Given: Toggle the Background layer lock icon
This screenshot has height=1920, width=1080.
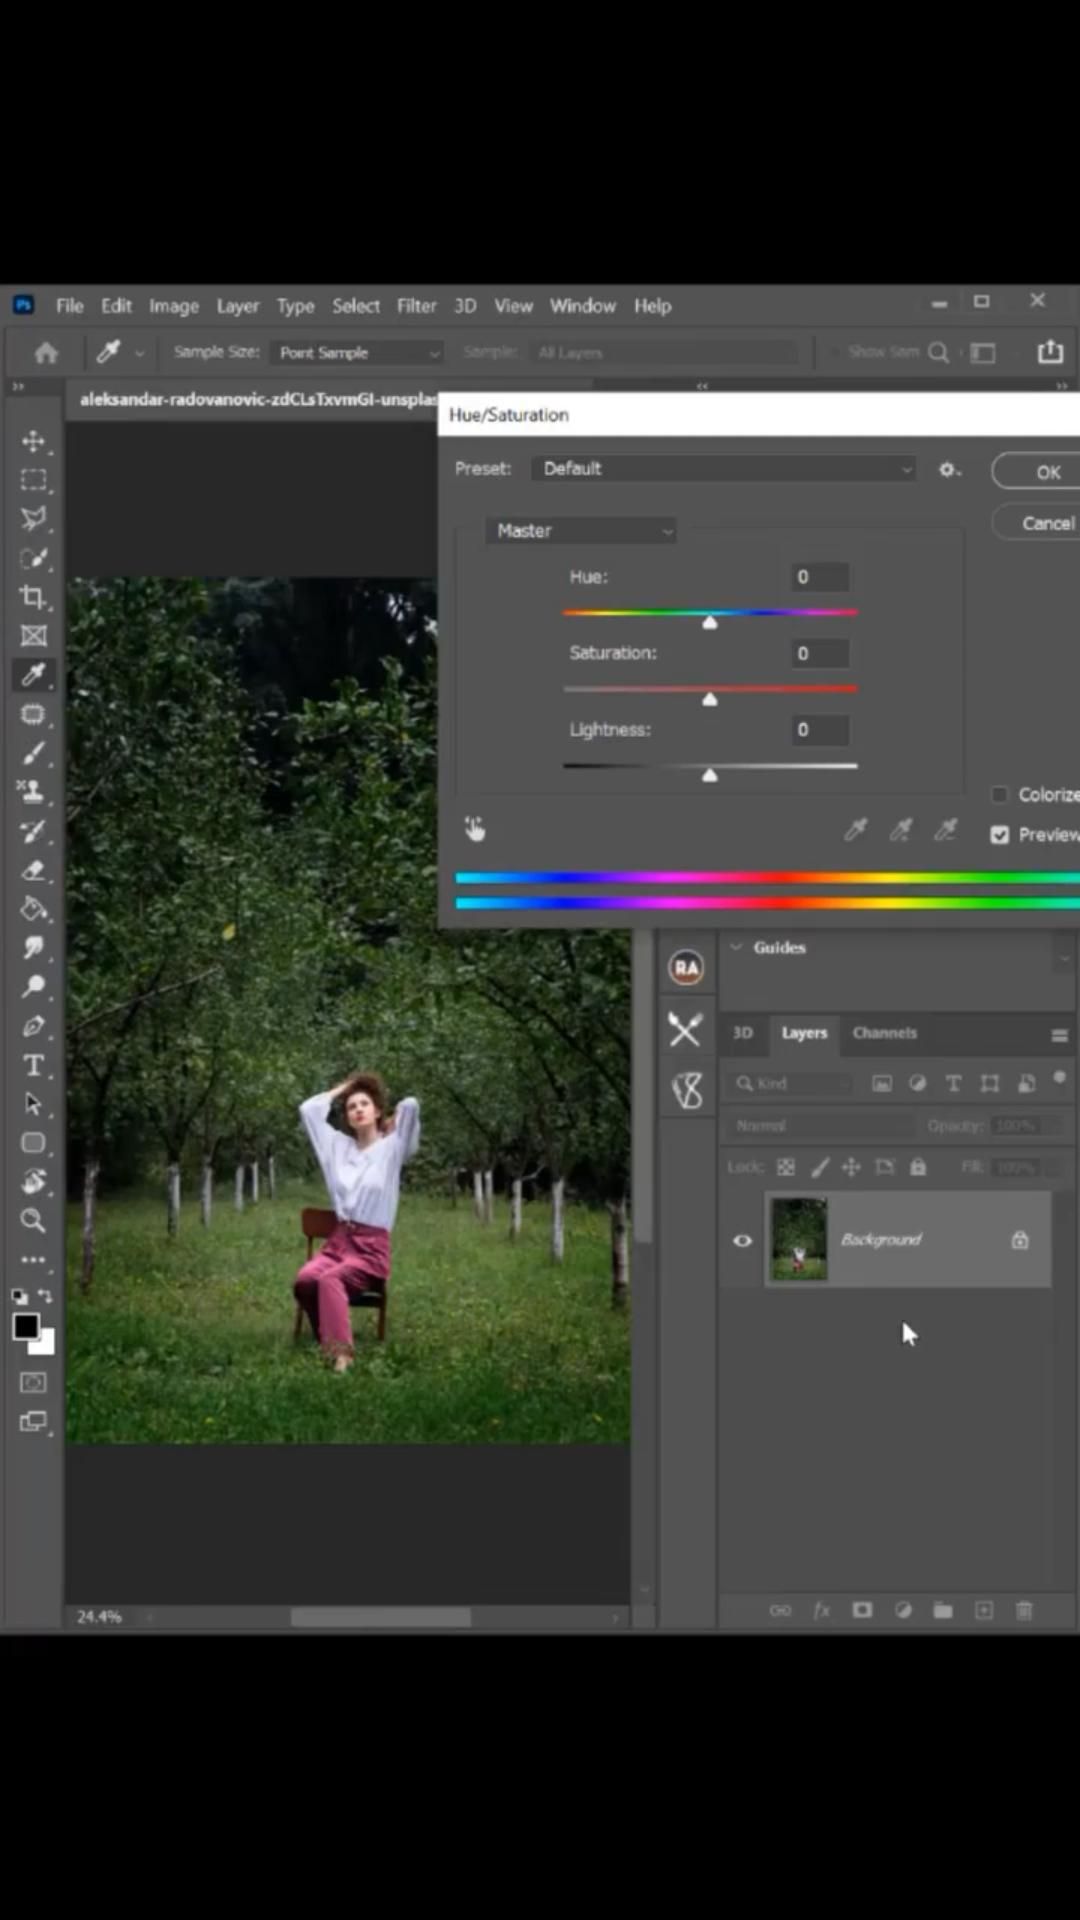Looking at the screenshot, I should pos(1020,1240).
